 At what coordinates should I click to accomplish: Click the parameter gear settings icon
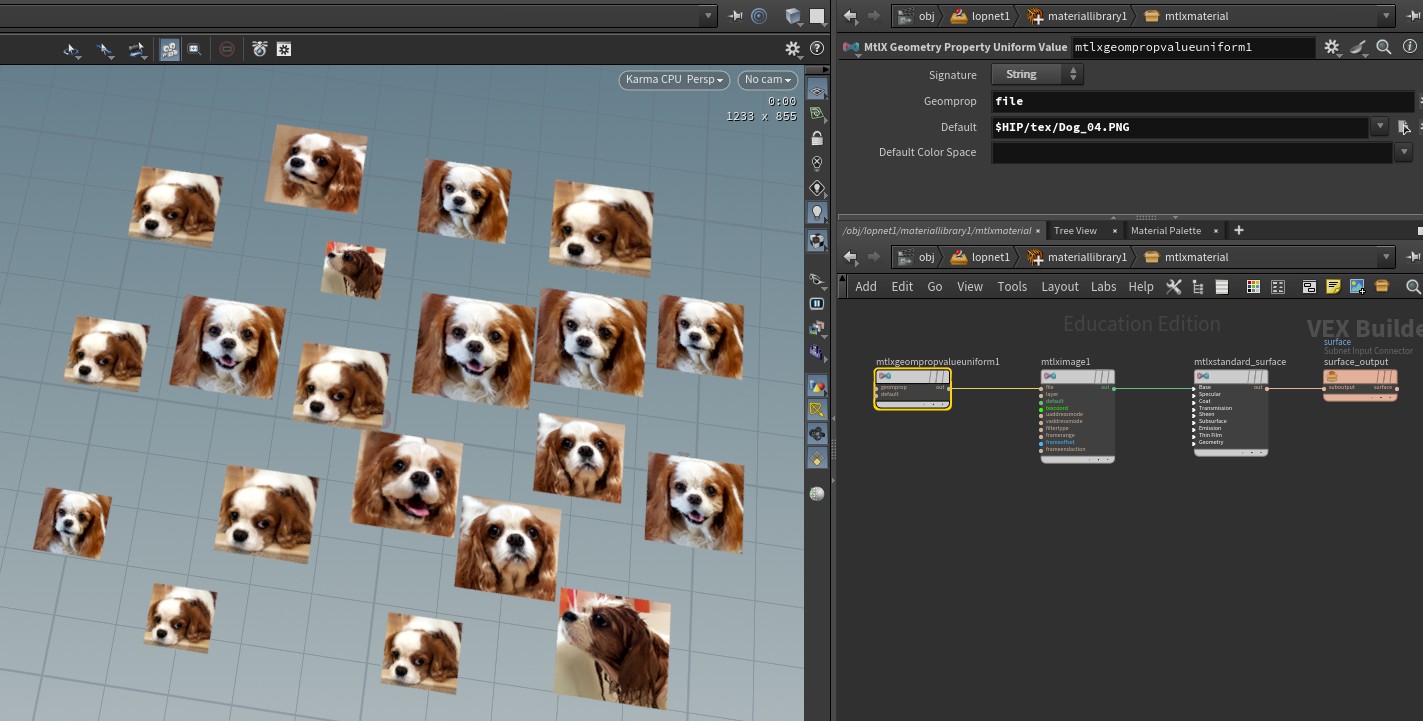coord(1332,47)
